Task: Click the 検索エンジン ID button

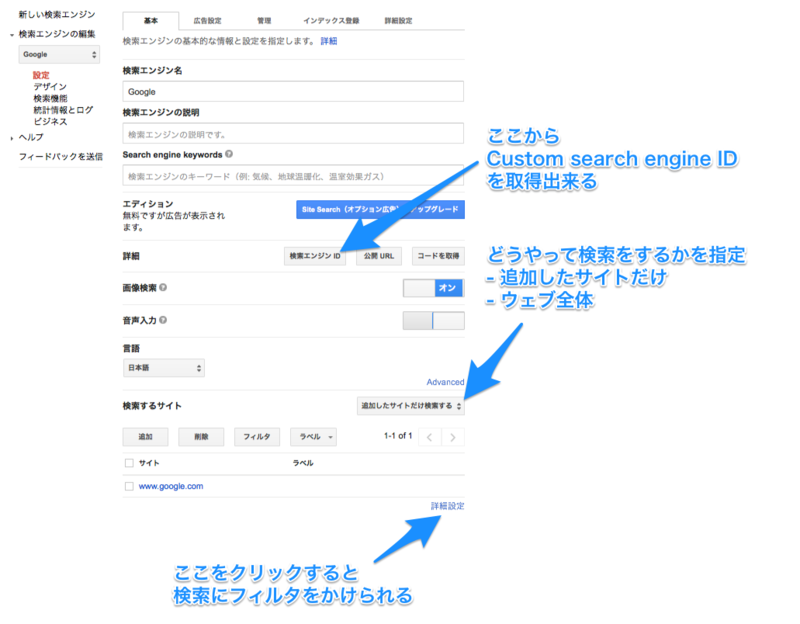Action: (x=315, y=256)
